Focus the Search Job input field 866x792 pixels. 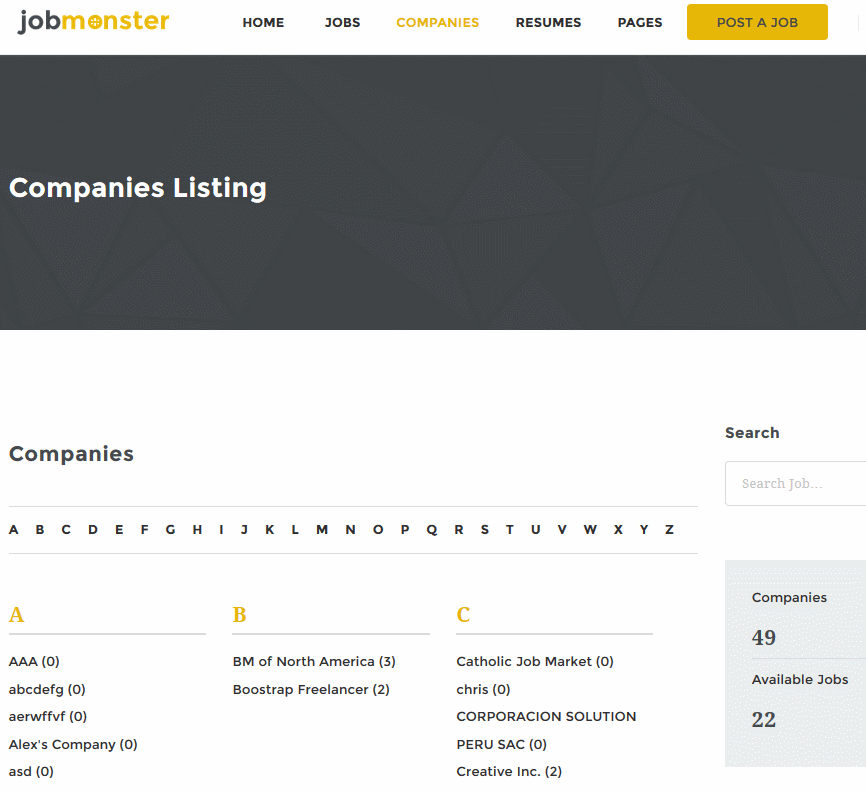pos(795,483)
